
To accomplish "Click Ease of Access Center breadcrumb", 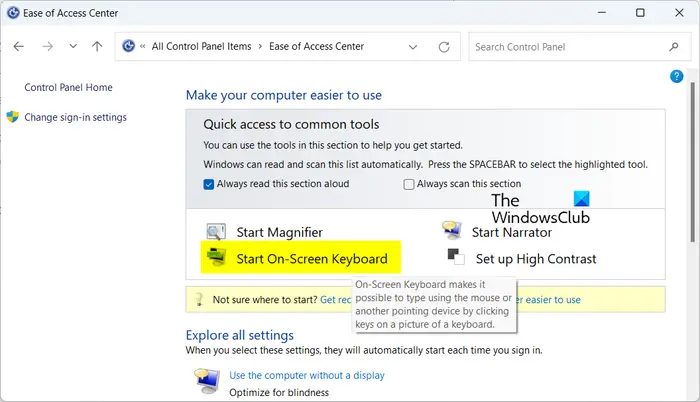I will [x=317, y=46].
